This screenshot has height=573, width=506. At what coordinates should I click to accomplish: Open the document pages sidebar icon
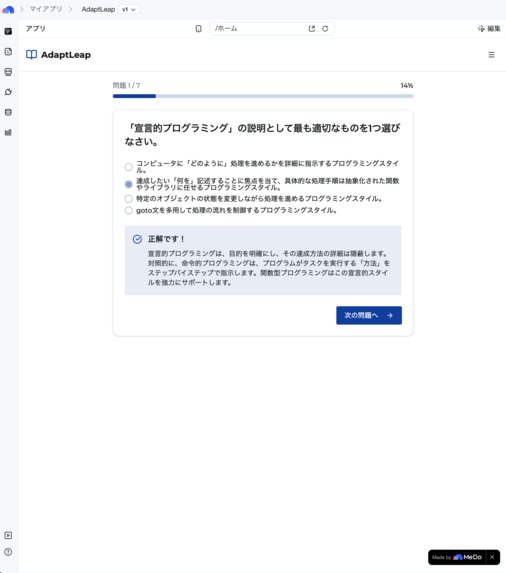[x=8, y=52]
